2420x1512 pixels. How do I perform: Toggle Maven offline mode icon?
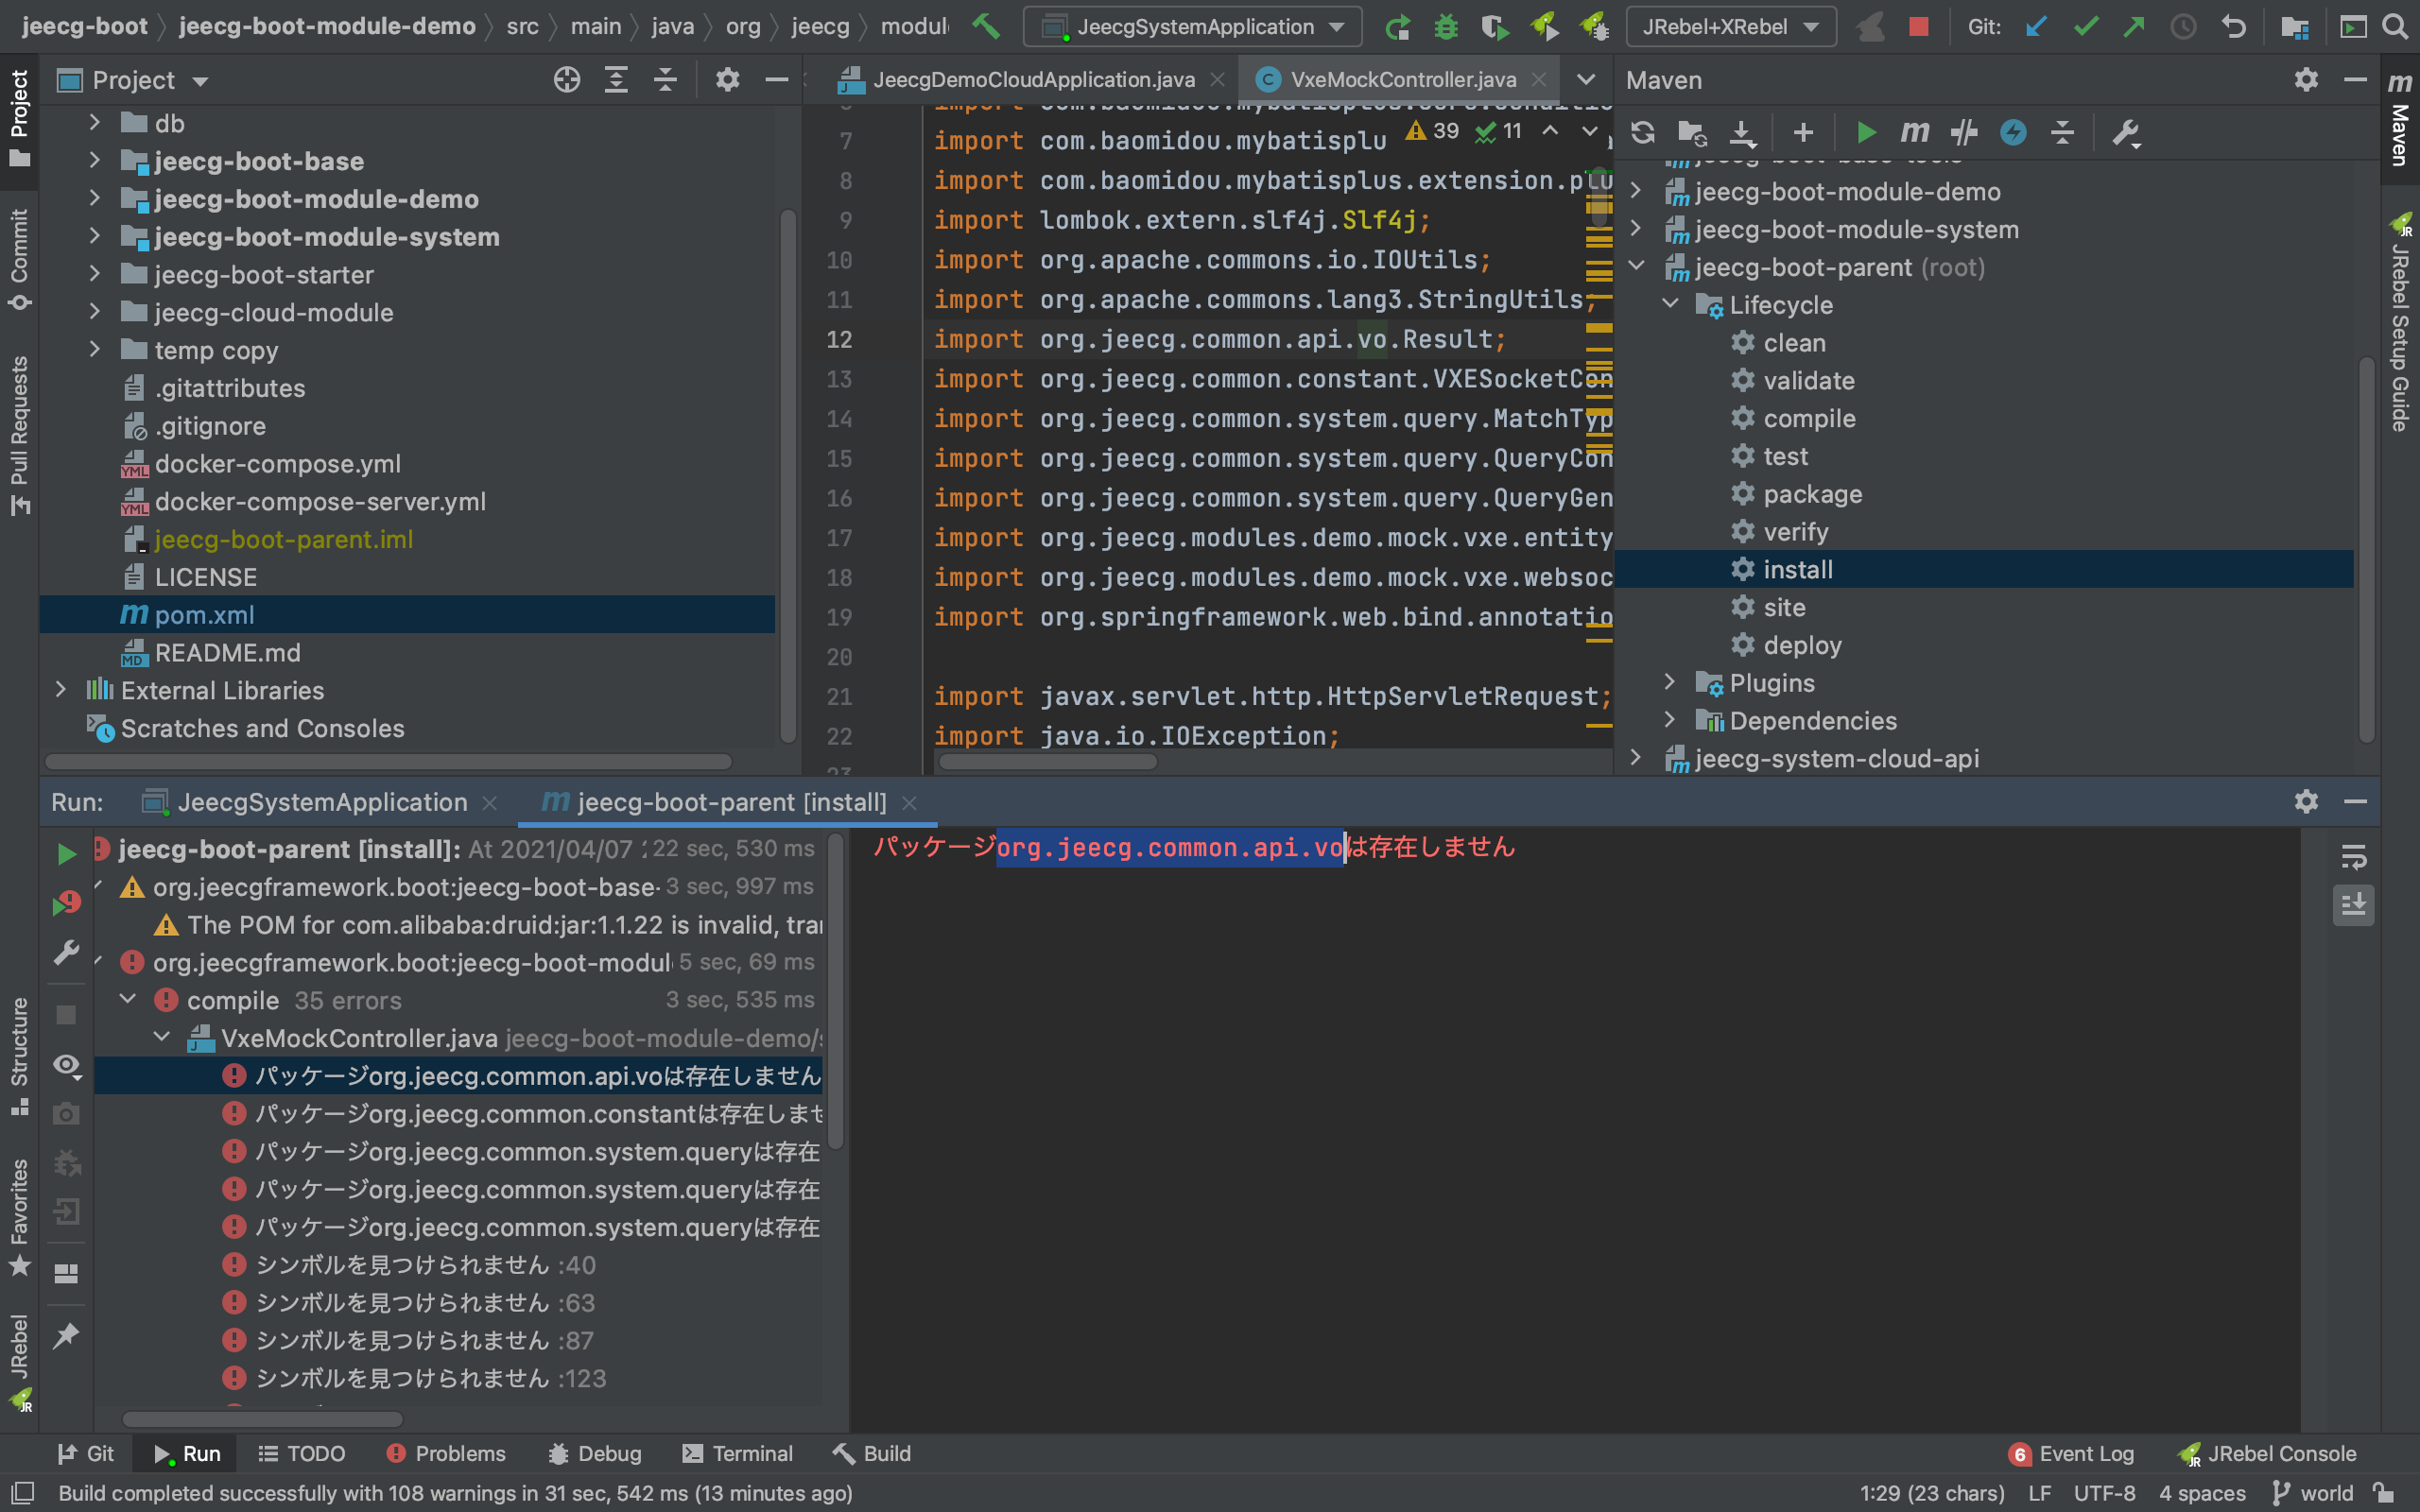click(1964, 132)
